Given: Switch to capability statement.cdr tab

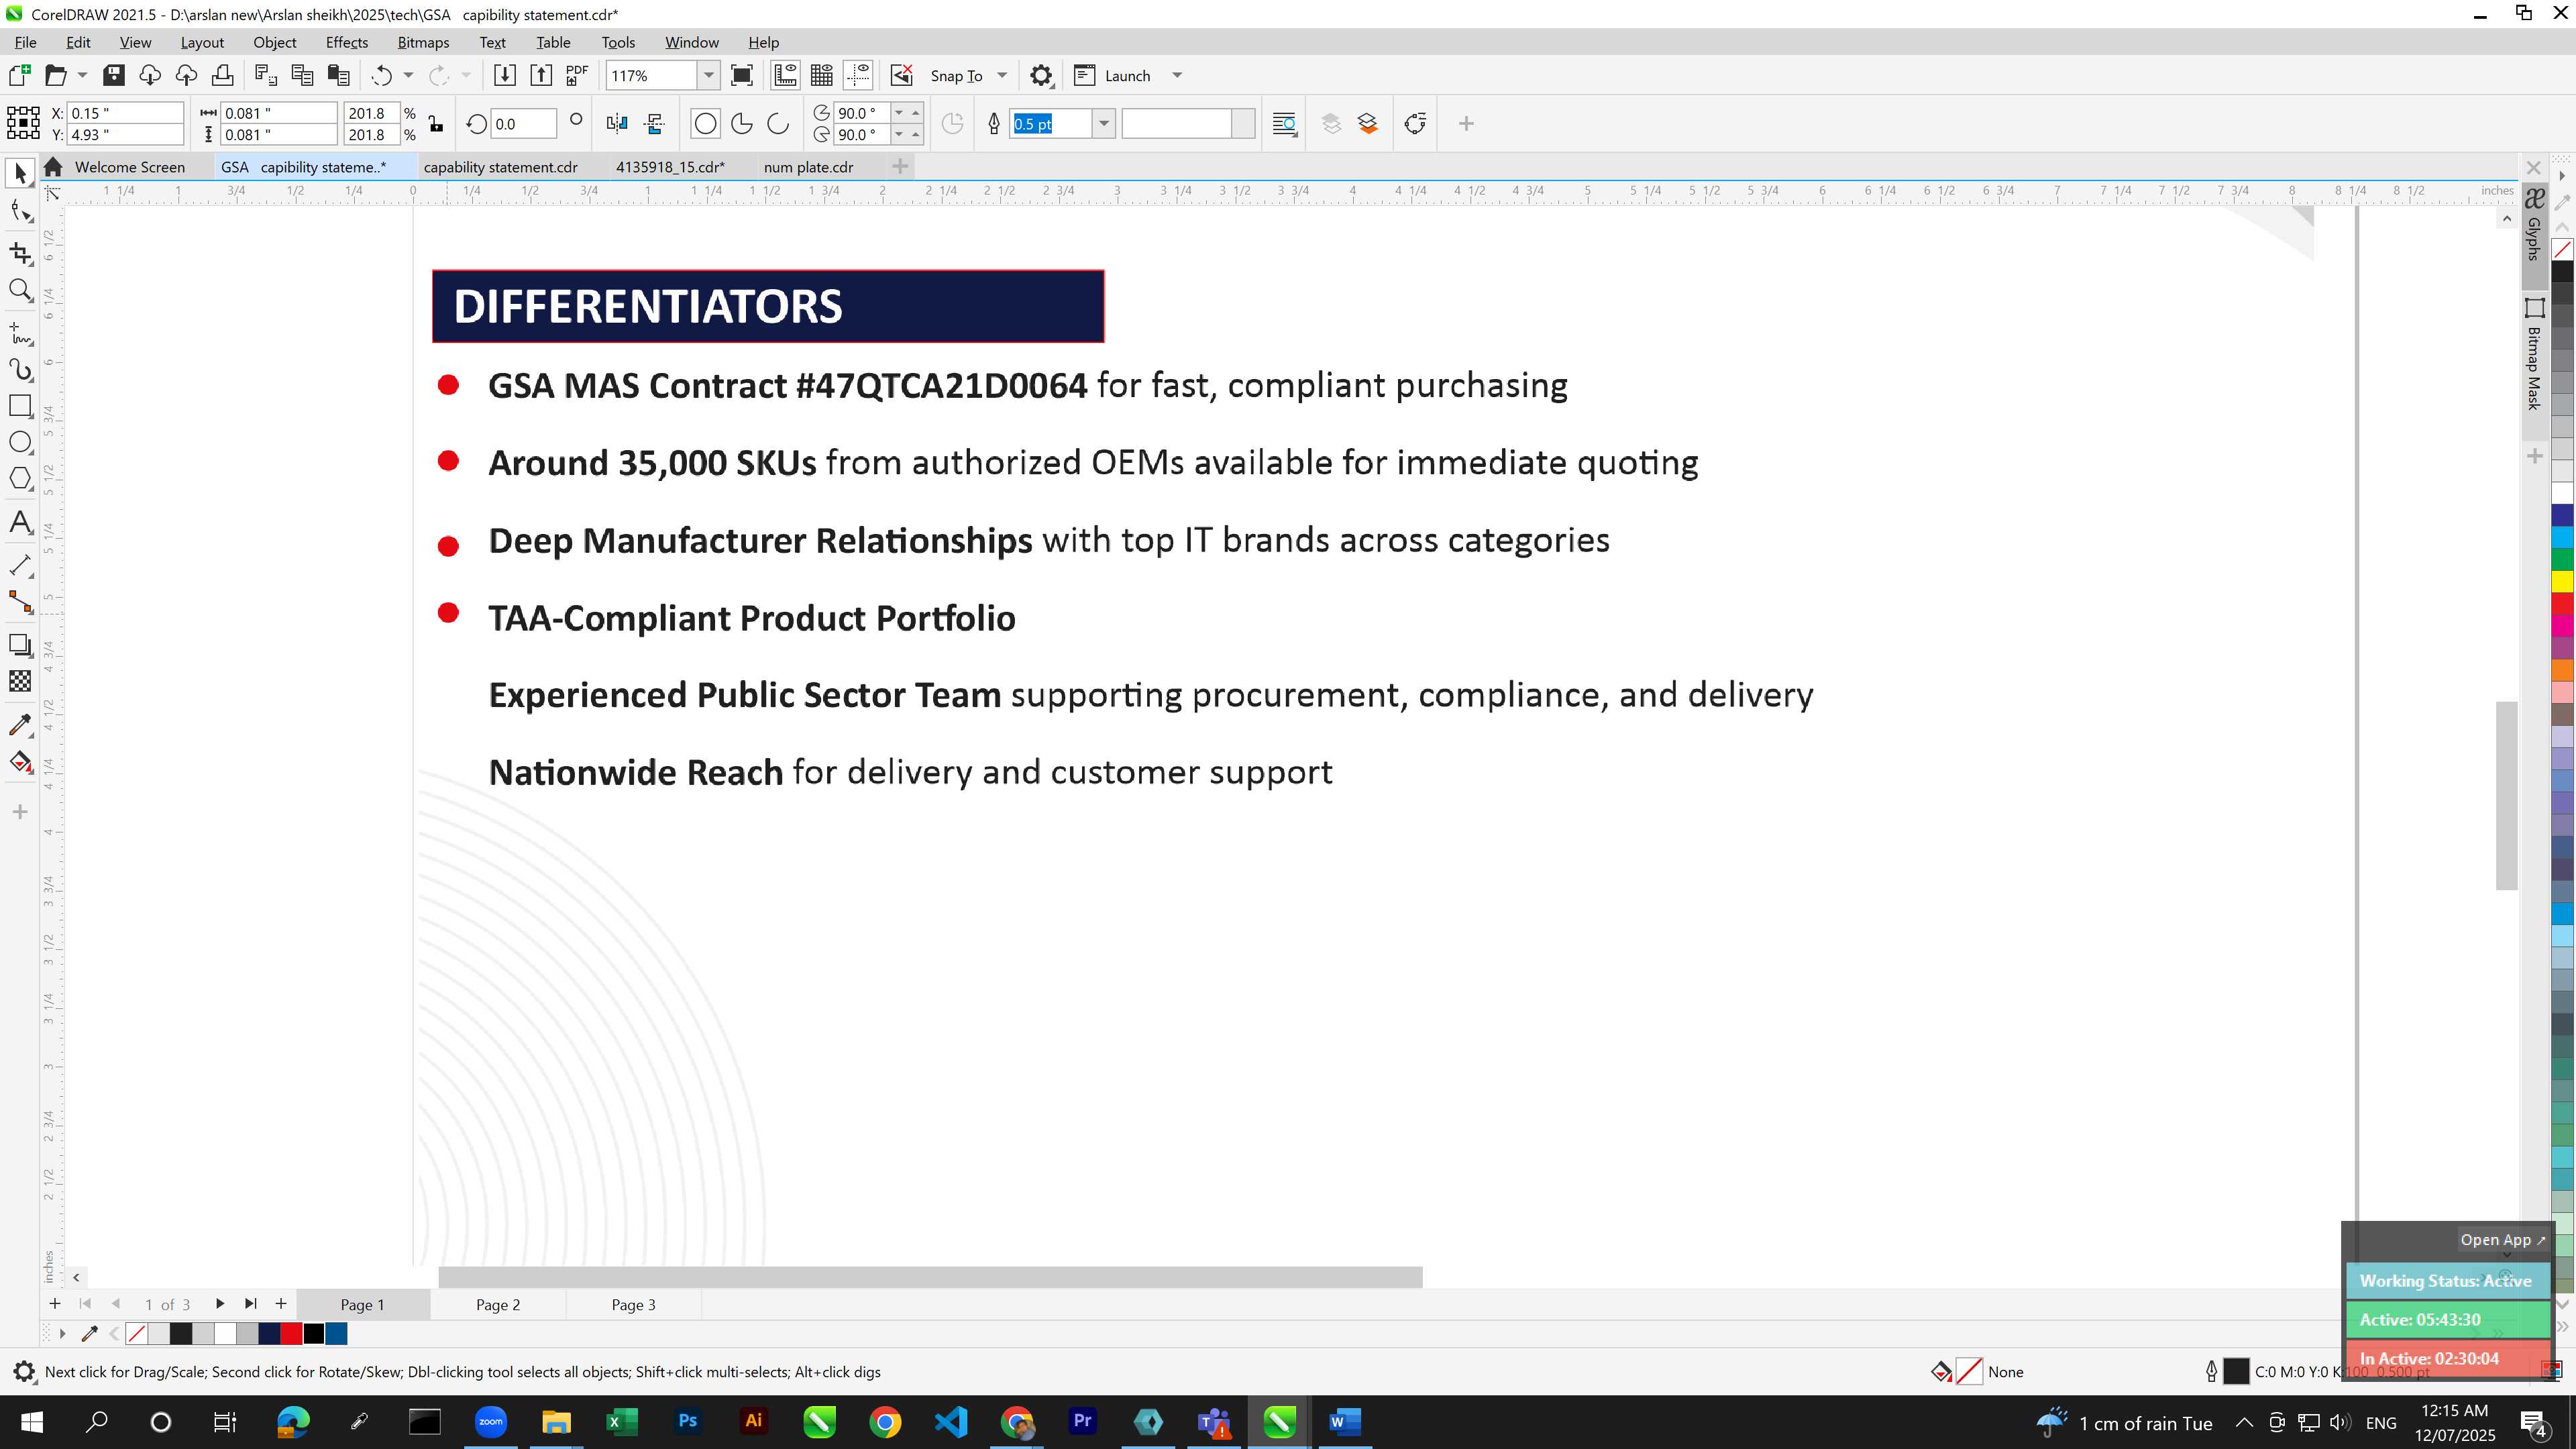Looking at the screenshot, I should click(500, 167).
